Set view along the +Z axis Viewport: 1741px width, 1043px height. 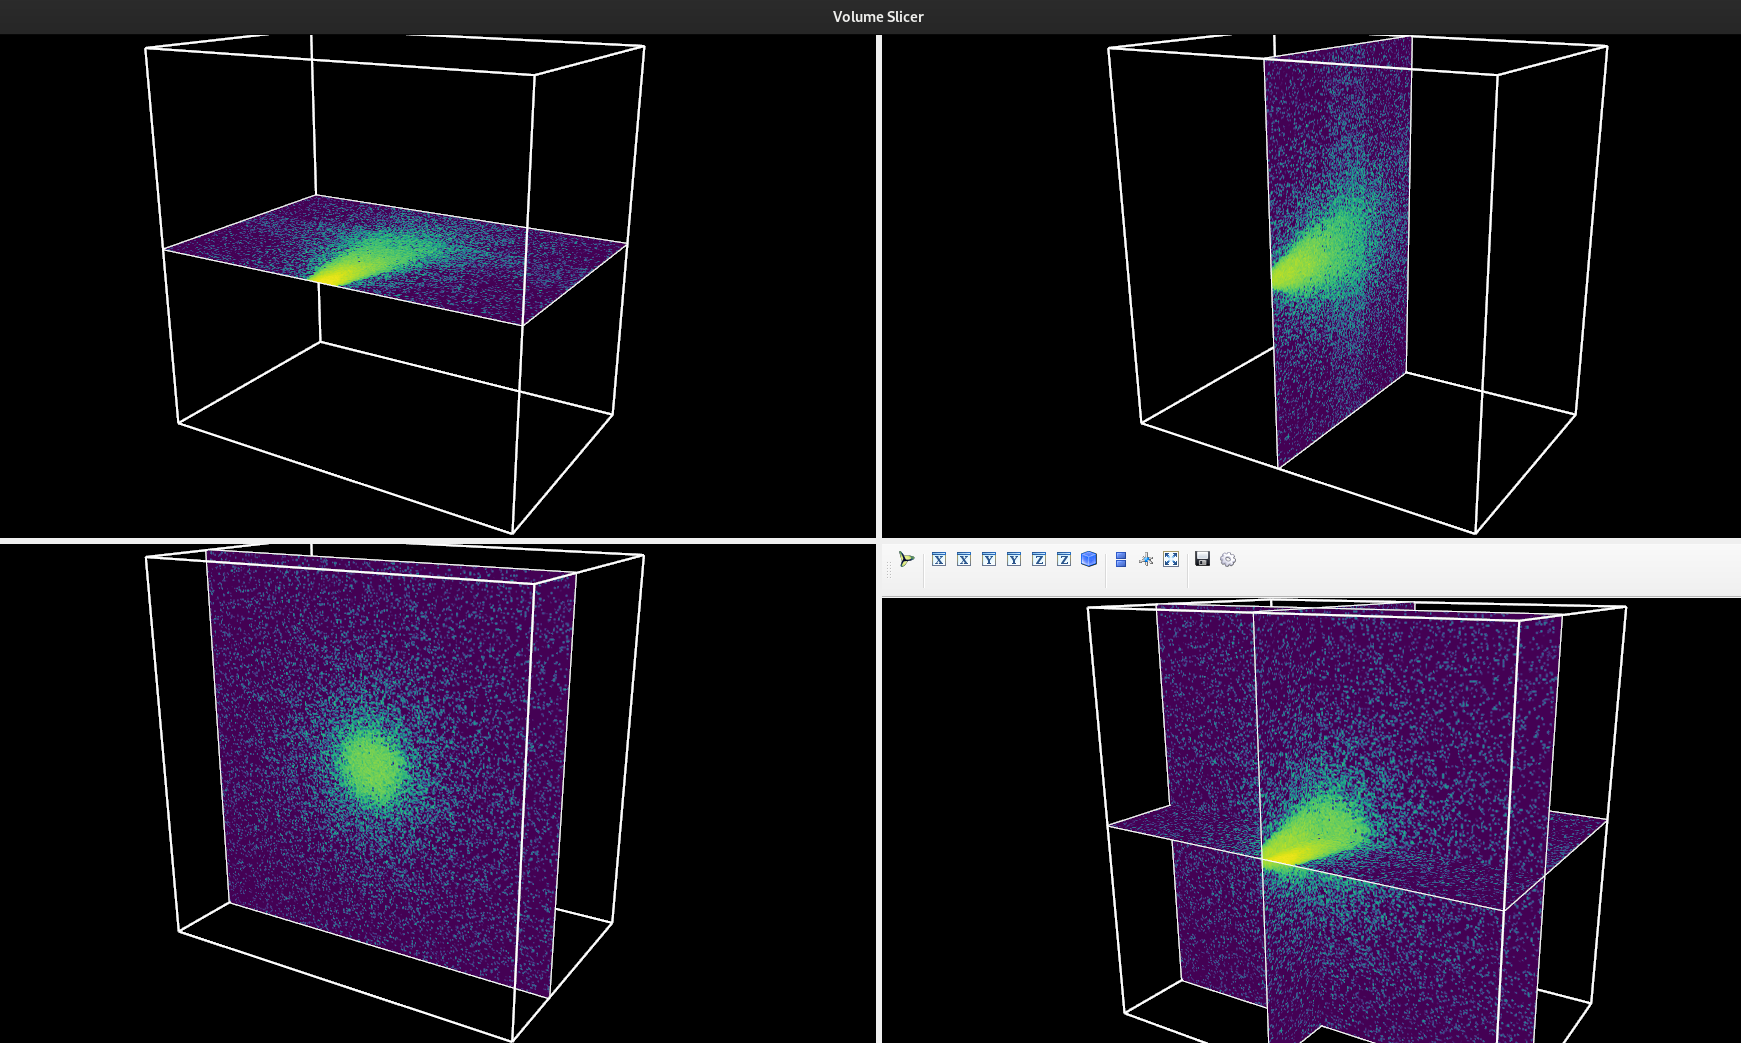(1064, 559)
